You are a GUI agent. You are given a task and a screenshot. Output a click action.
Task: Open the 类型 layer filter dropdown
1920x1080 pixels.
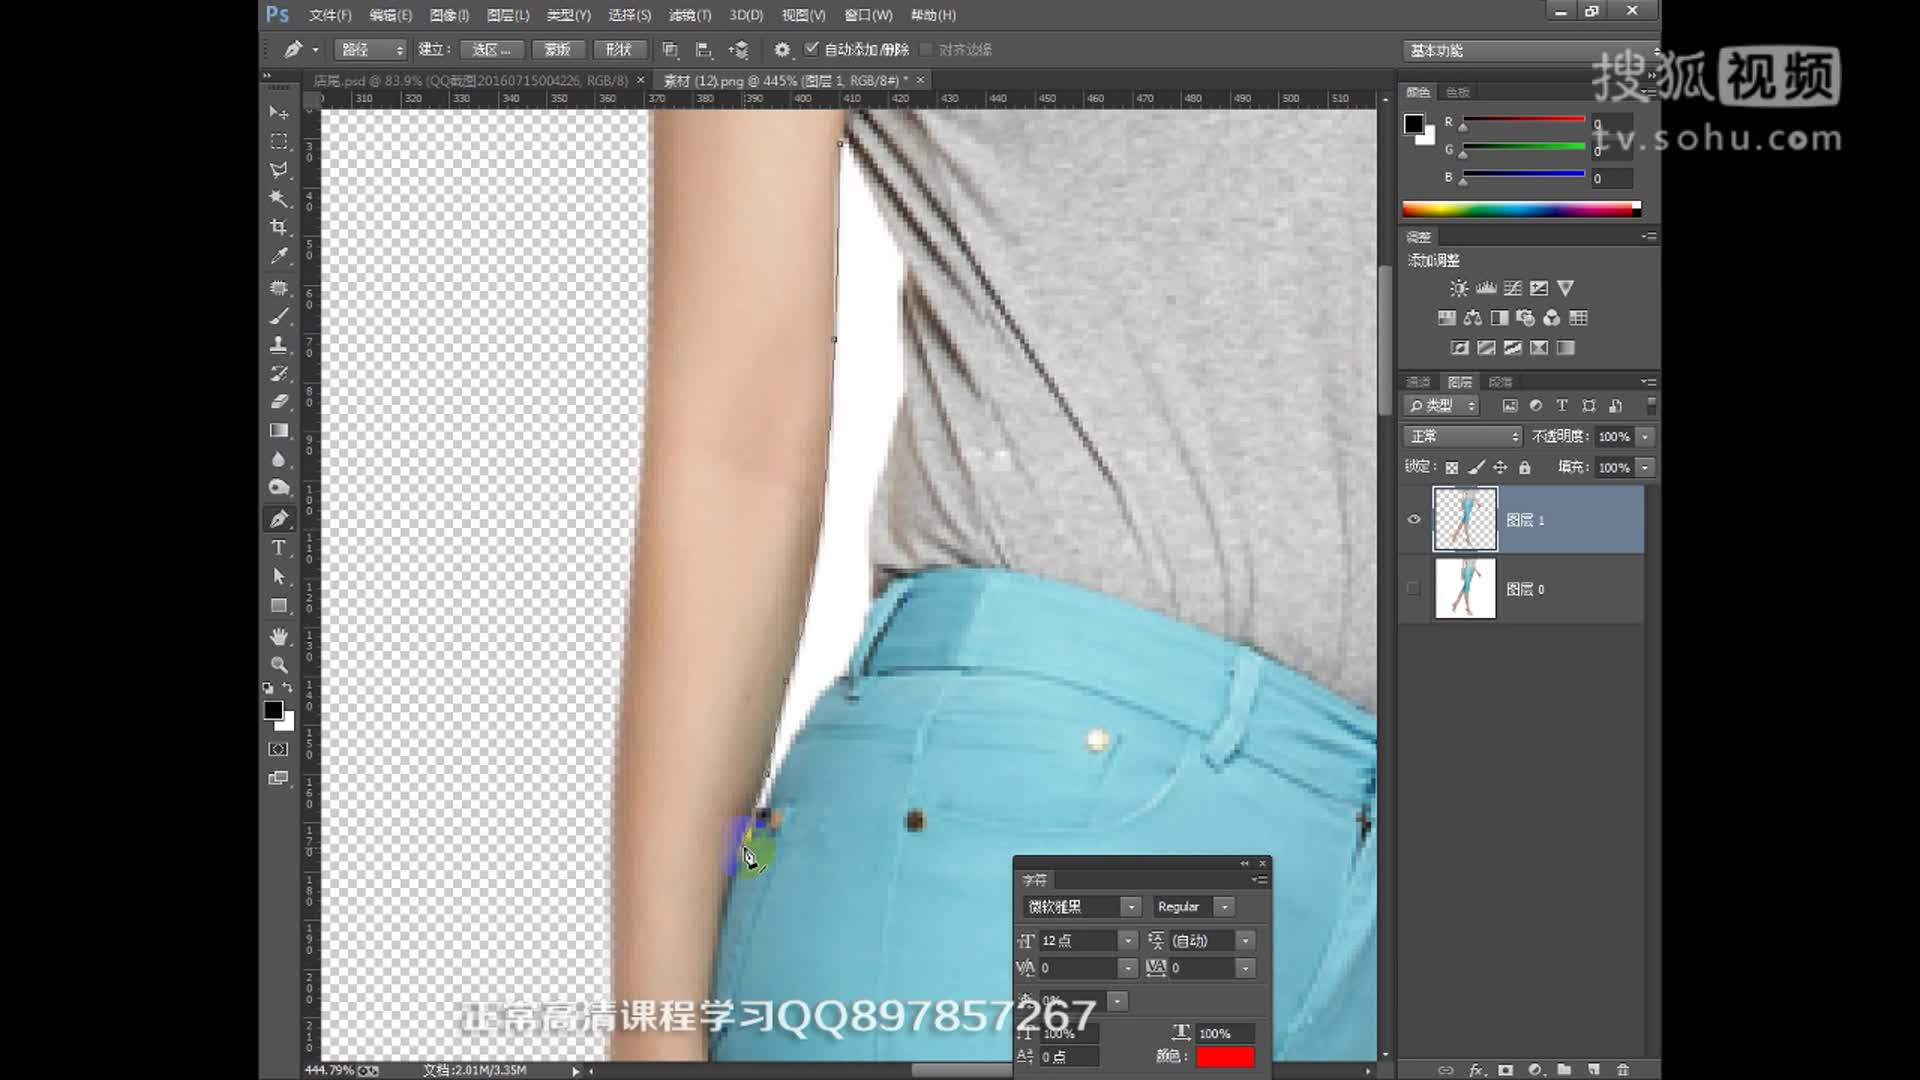pos(1441,405)
